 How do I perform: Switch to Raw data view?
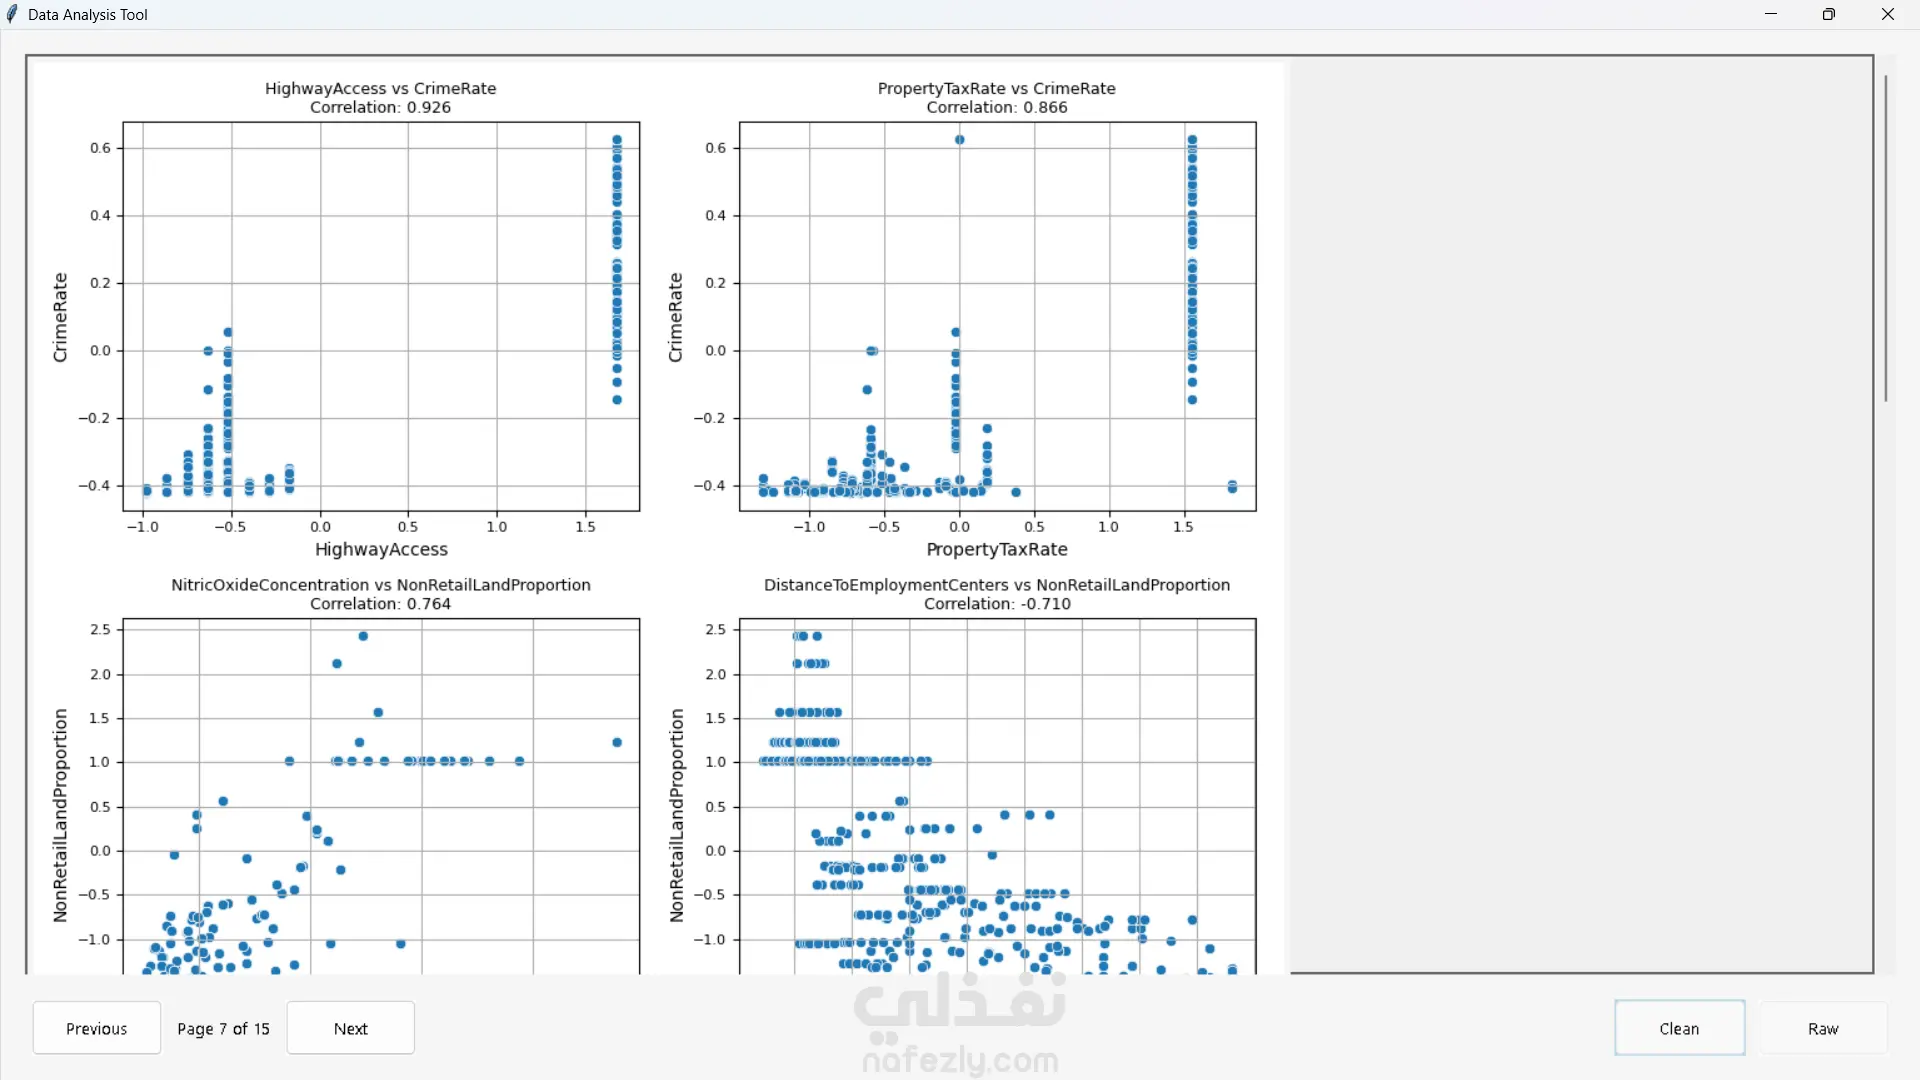pyautogui.click(x=1823, y=1028)
